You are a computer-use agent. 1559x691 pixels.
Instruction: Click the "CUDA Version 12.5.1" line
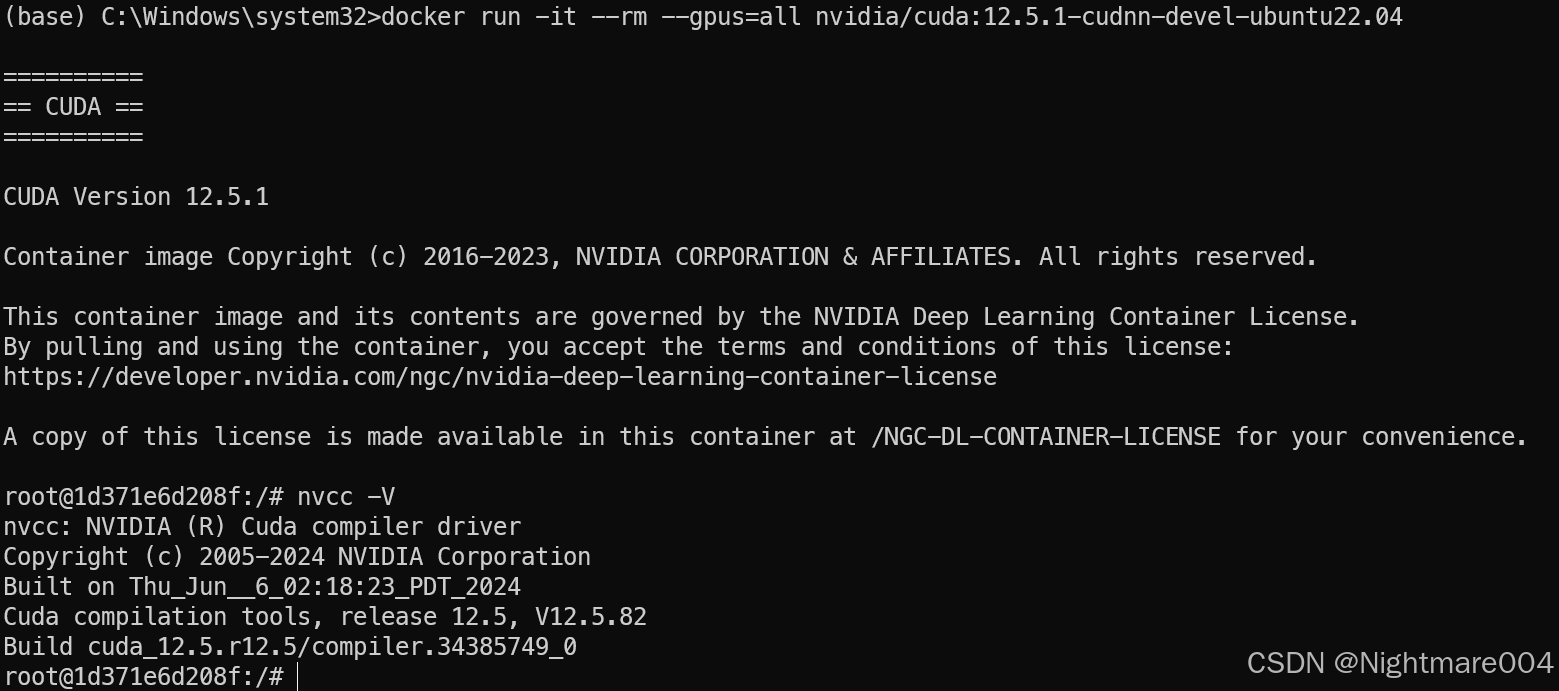136,197
